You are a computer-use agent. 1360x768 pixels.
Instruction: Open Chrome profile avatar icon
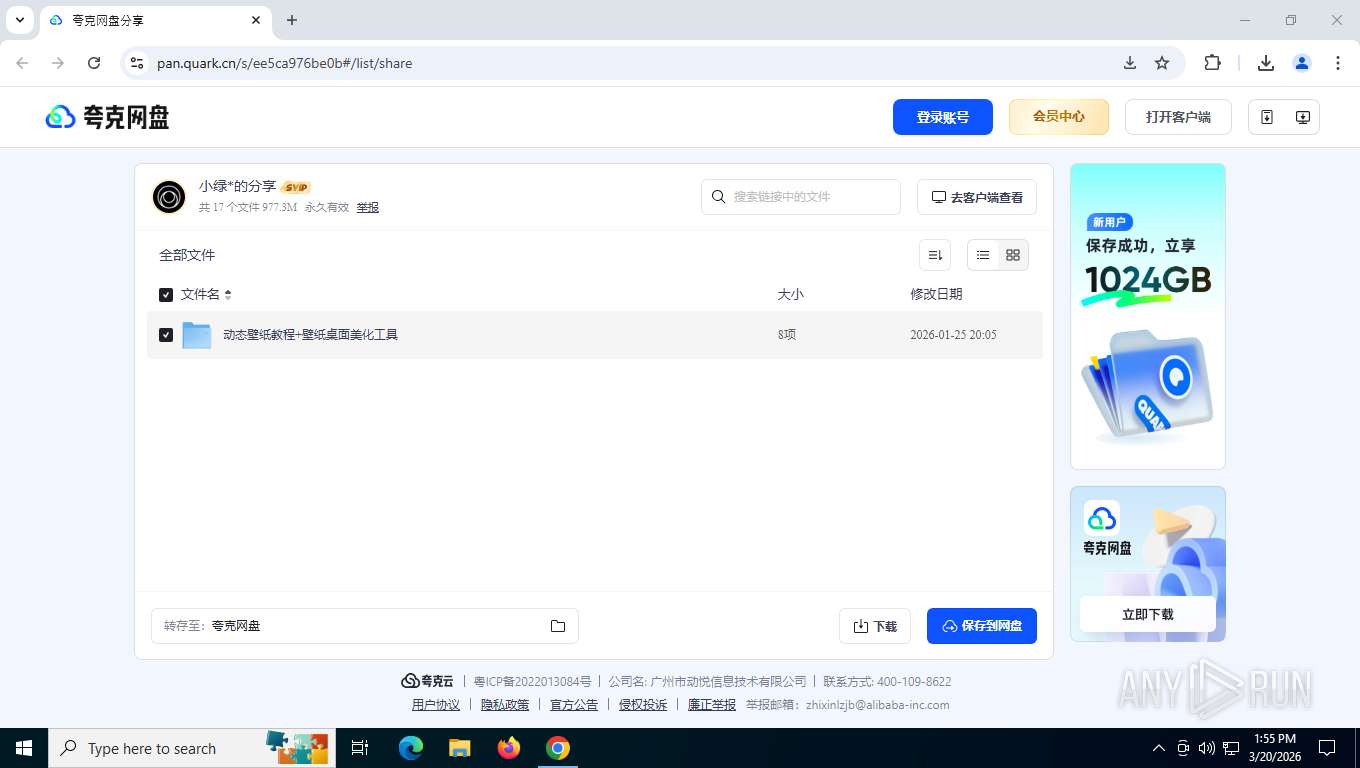pyautogui.click(x=1302, y=63)
